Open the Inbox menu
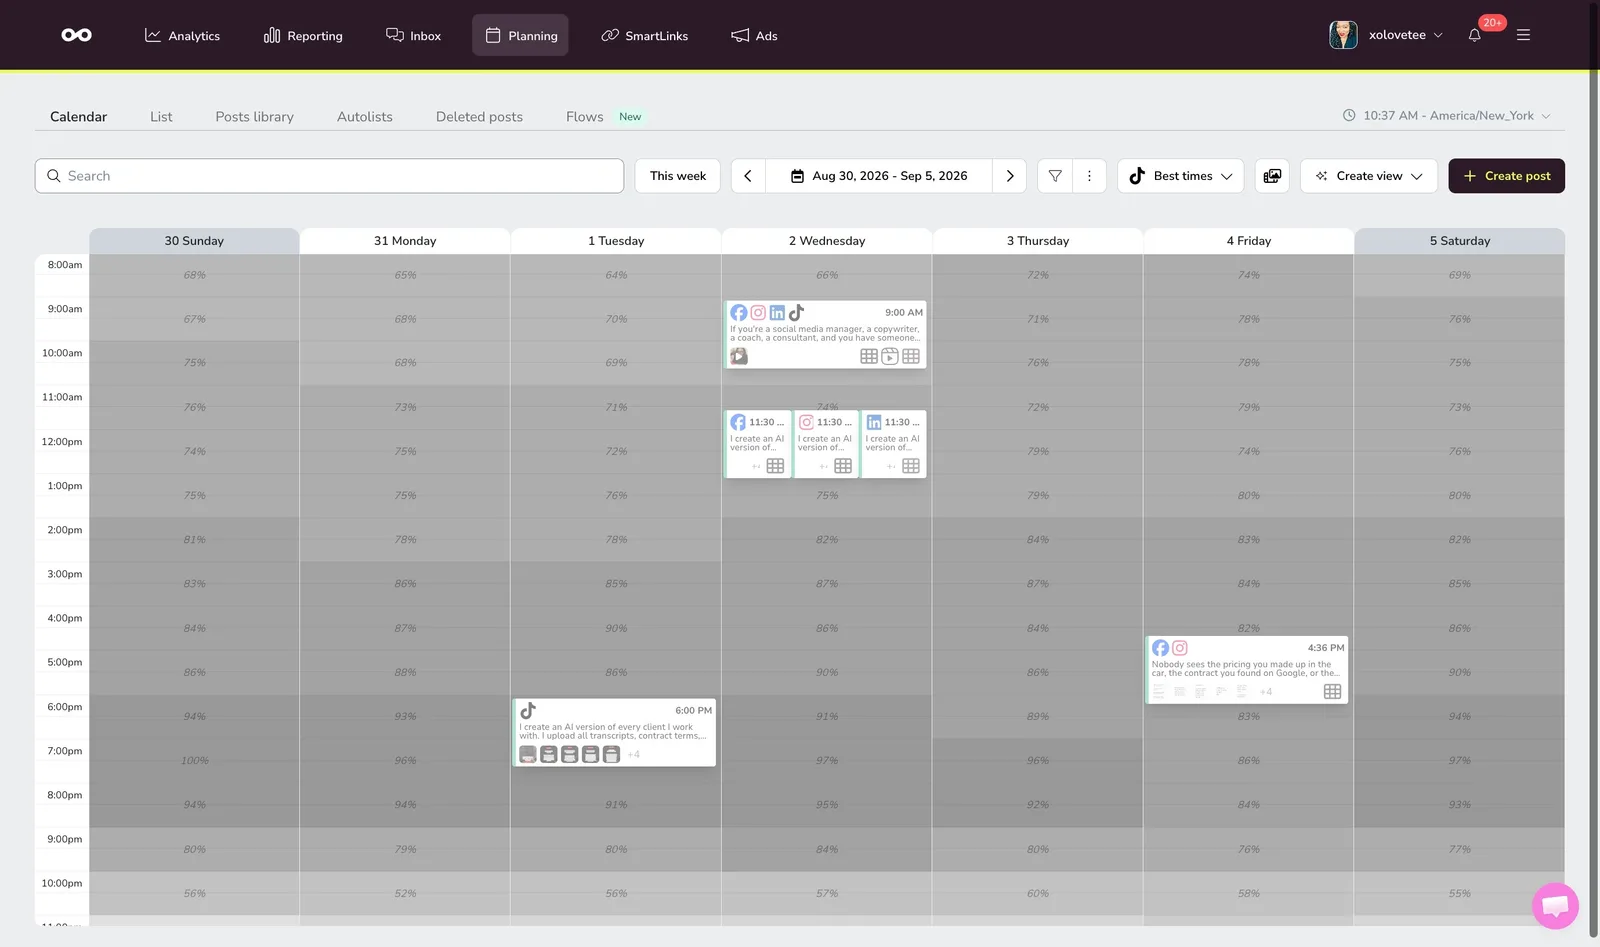This screenshot has height=947, width=1600. [x=413, y=35]
